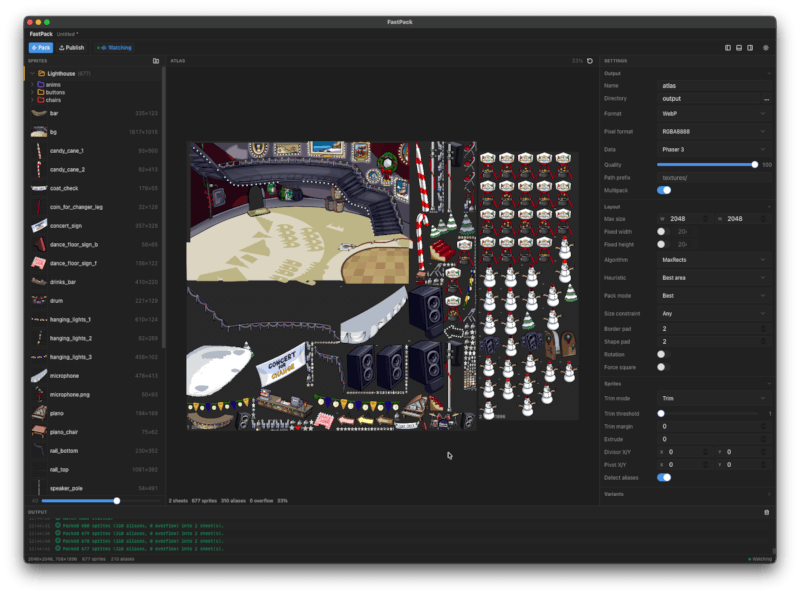
Task: Browse output directory with ellipsis button
Action: [x=766, y=99]
